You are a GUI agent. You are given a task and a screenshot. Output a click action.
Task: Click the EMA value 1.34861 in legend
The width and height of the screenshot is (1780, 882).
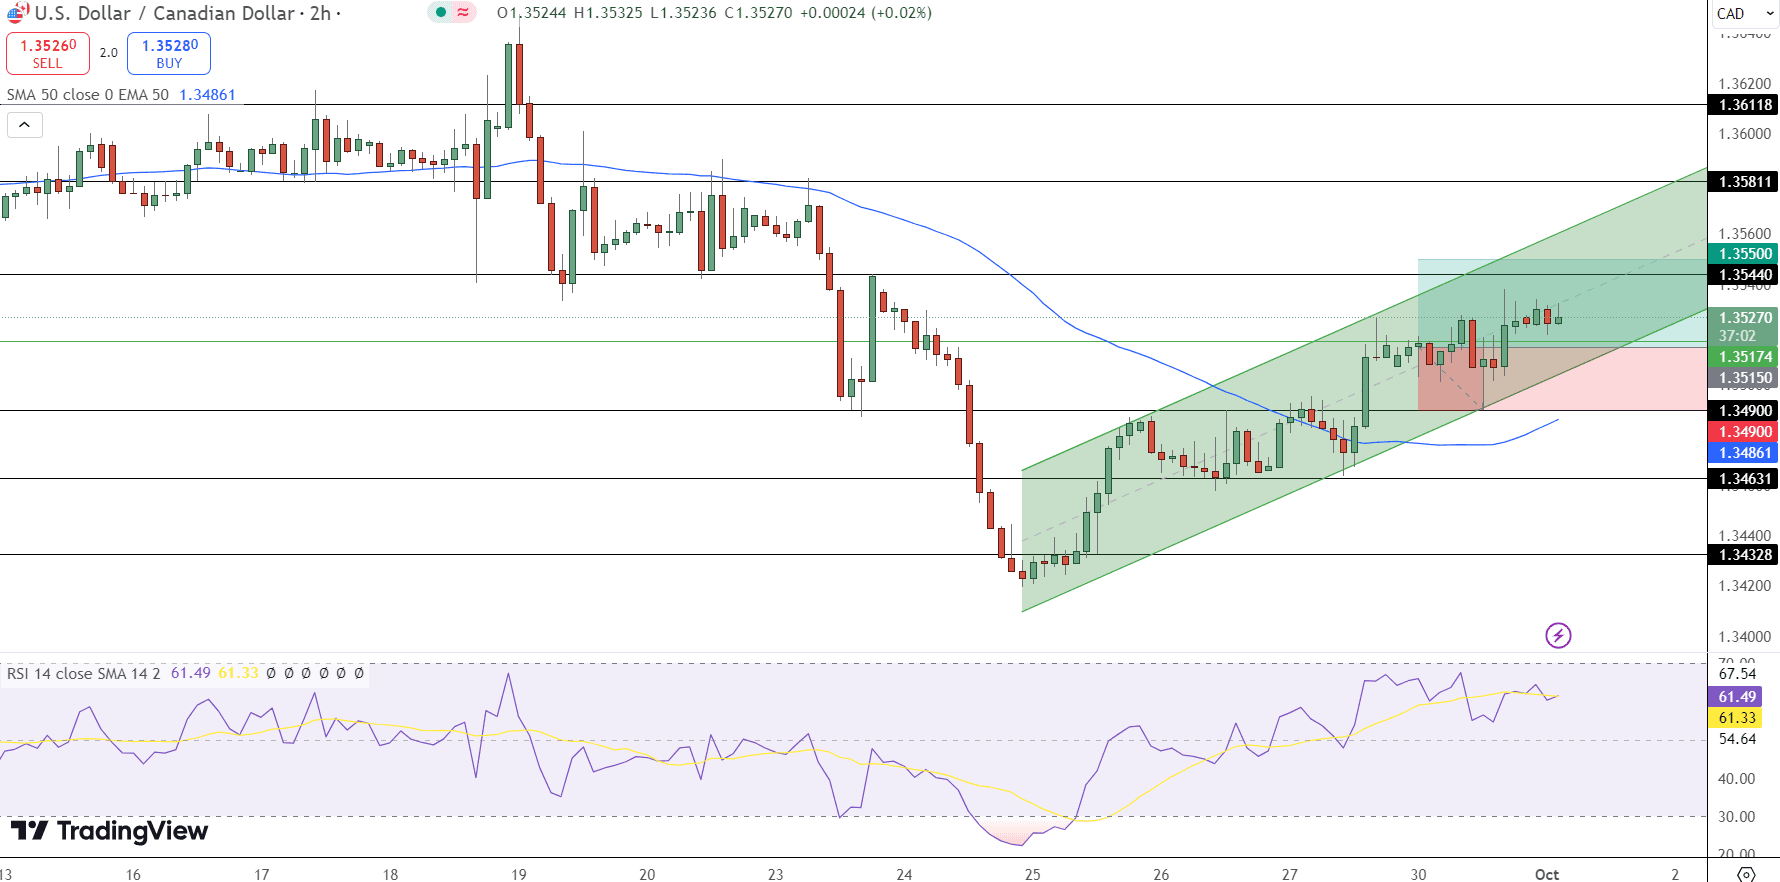click(207, 95)
